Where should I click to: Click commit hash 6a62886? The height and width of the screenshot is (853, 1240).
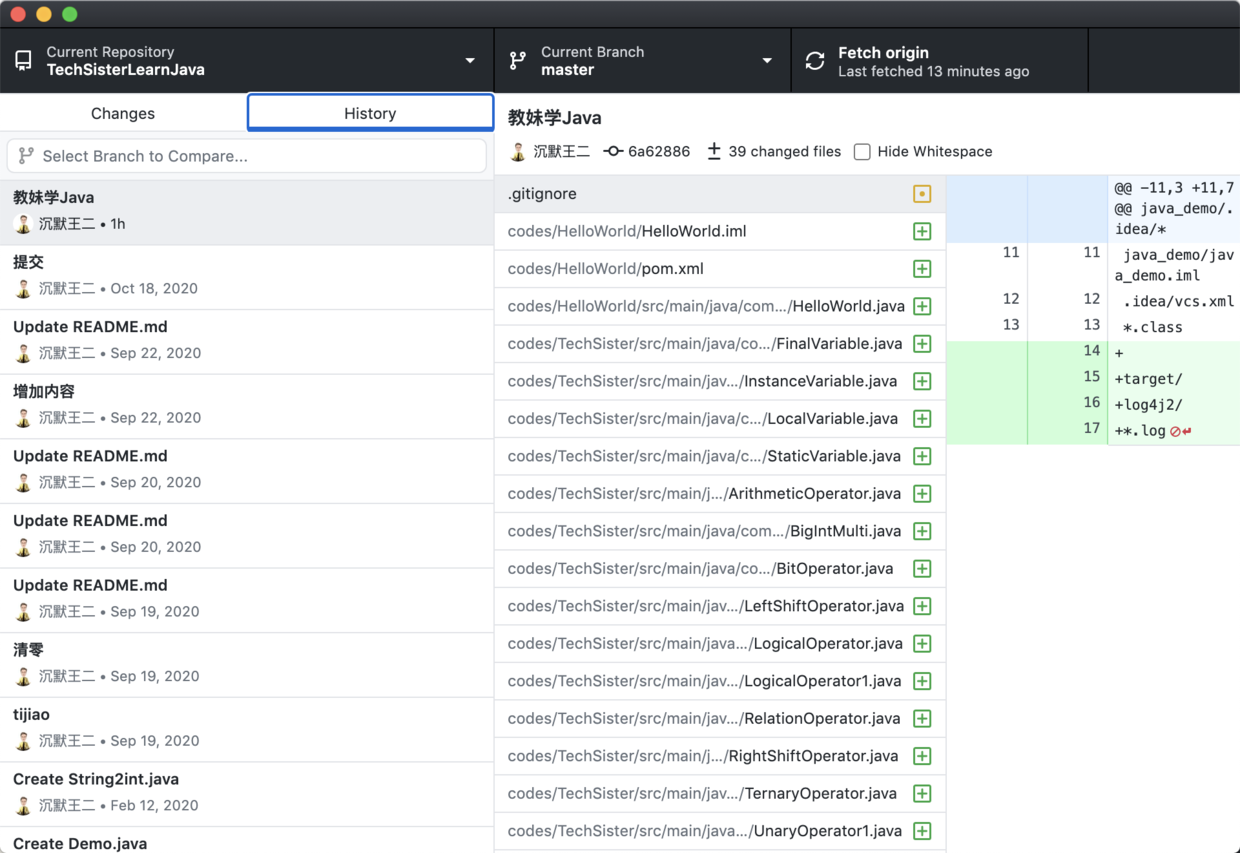pyautogui.click(x=659, y=152)
